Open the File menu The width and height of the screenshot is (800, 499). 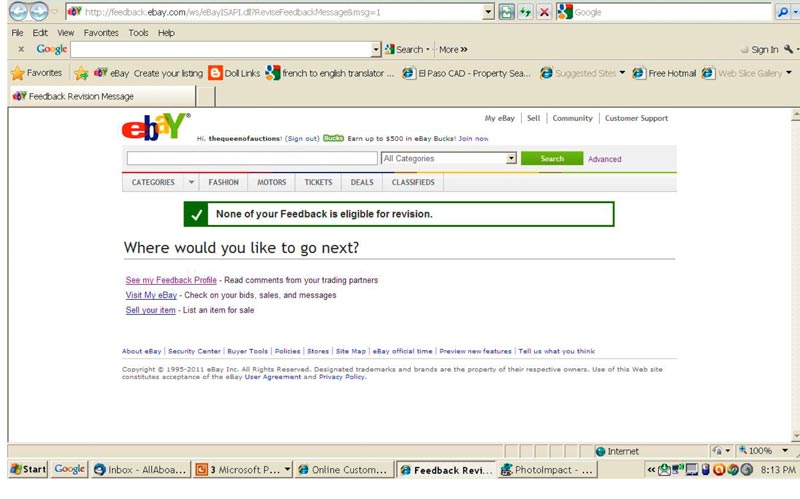click(x=17, y=33)
